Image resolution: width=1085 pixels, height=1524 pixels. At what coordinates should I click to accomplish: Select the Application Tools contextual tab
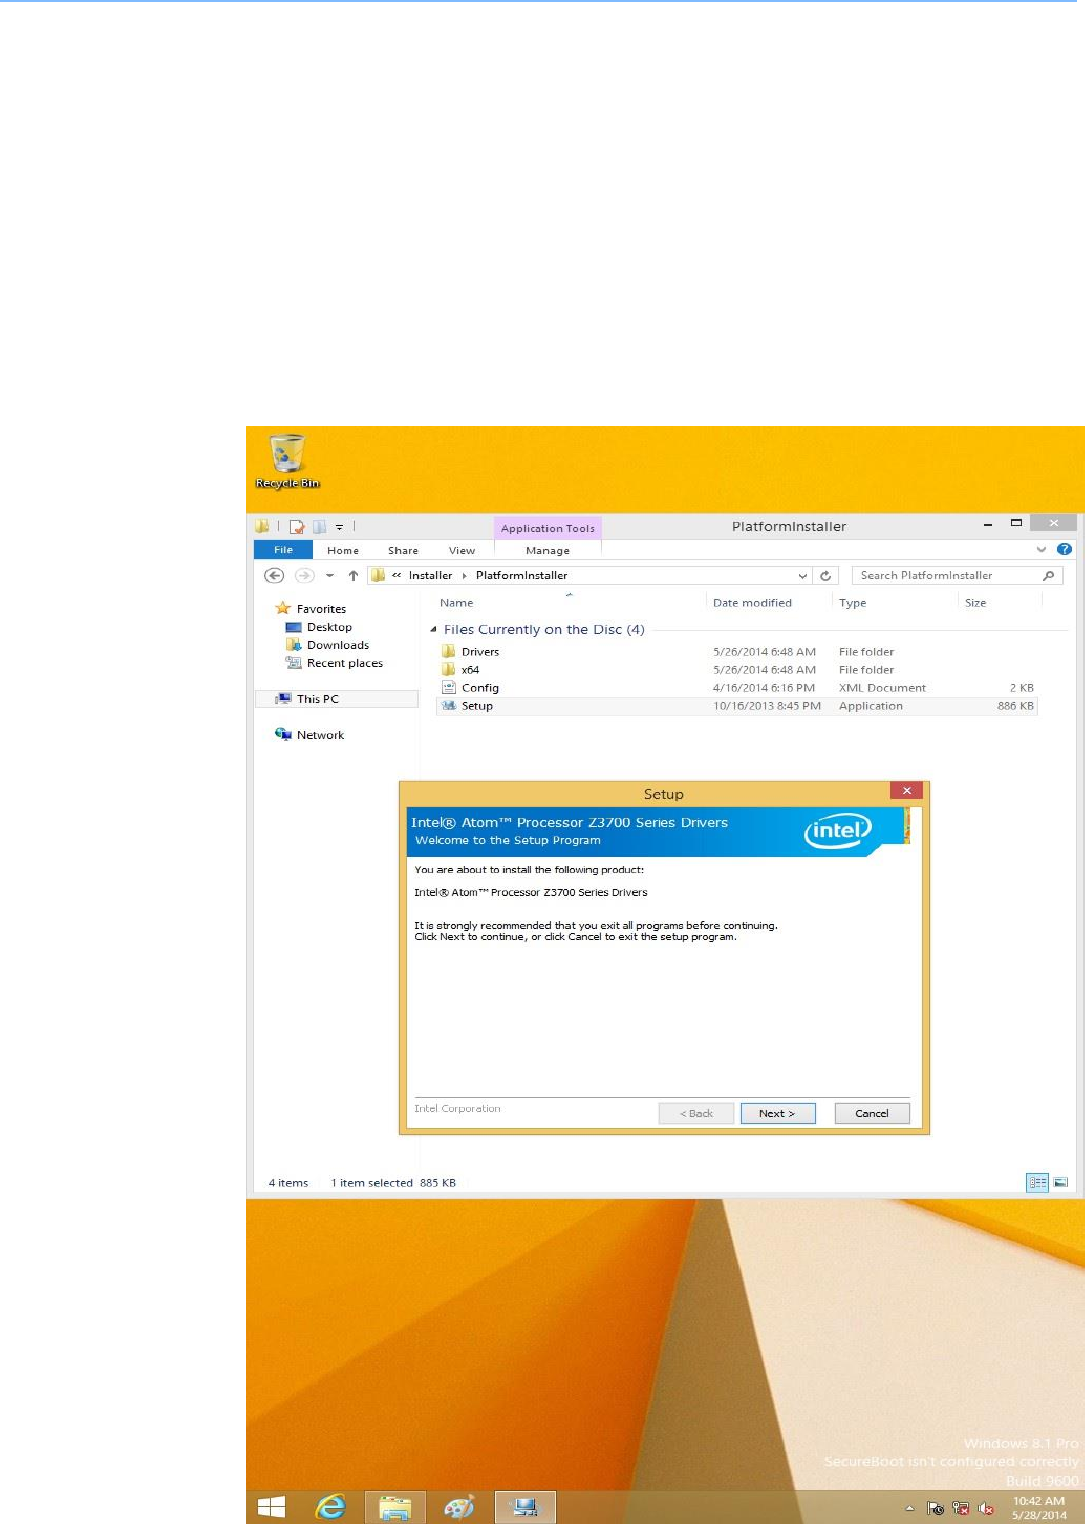[548, 528]
